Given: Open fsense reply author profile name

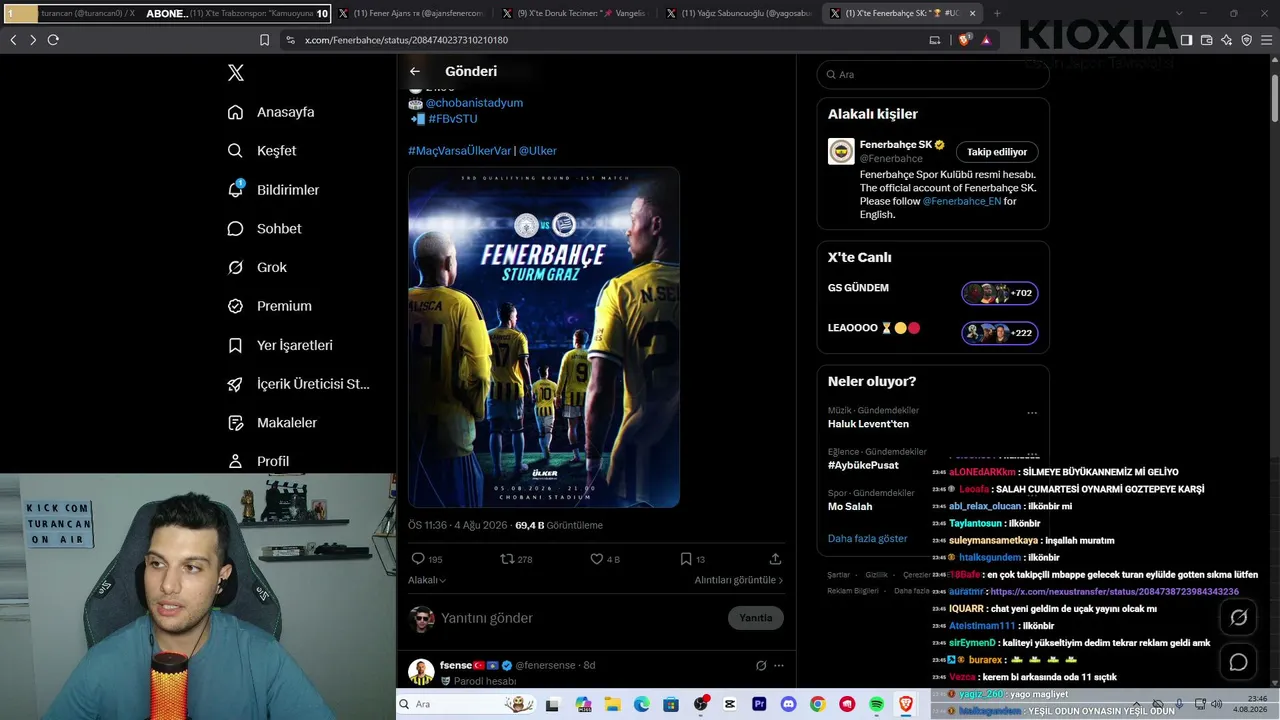Looking at the screenshot, I should (x=456, y=665).
